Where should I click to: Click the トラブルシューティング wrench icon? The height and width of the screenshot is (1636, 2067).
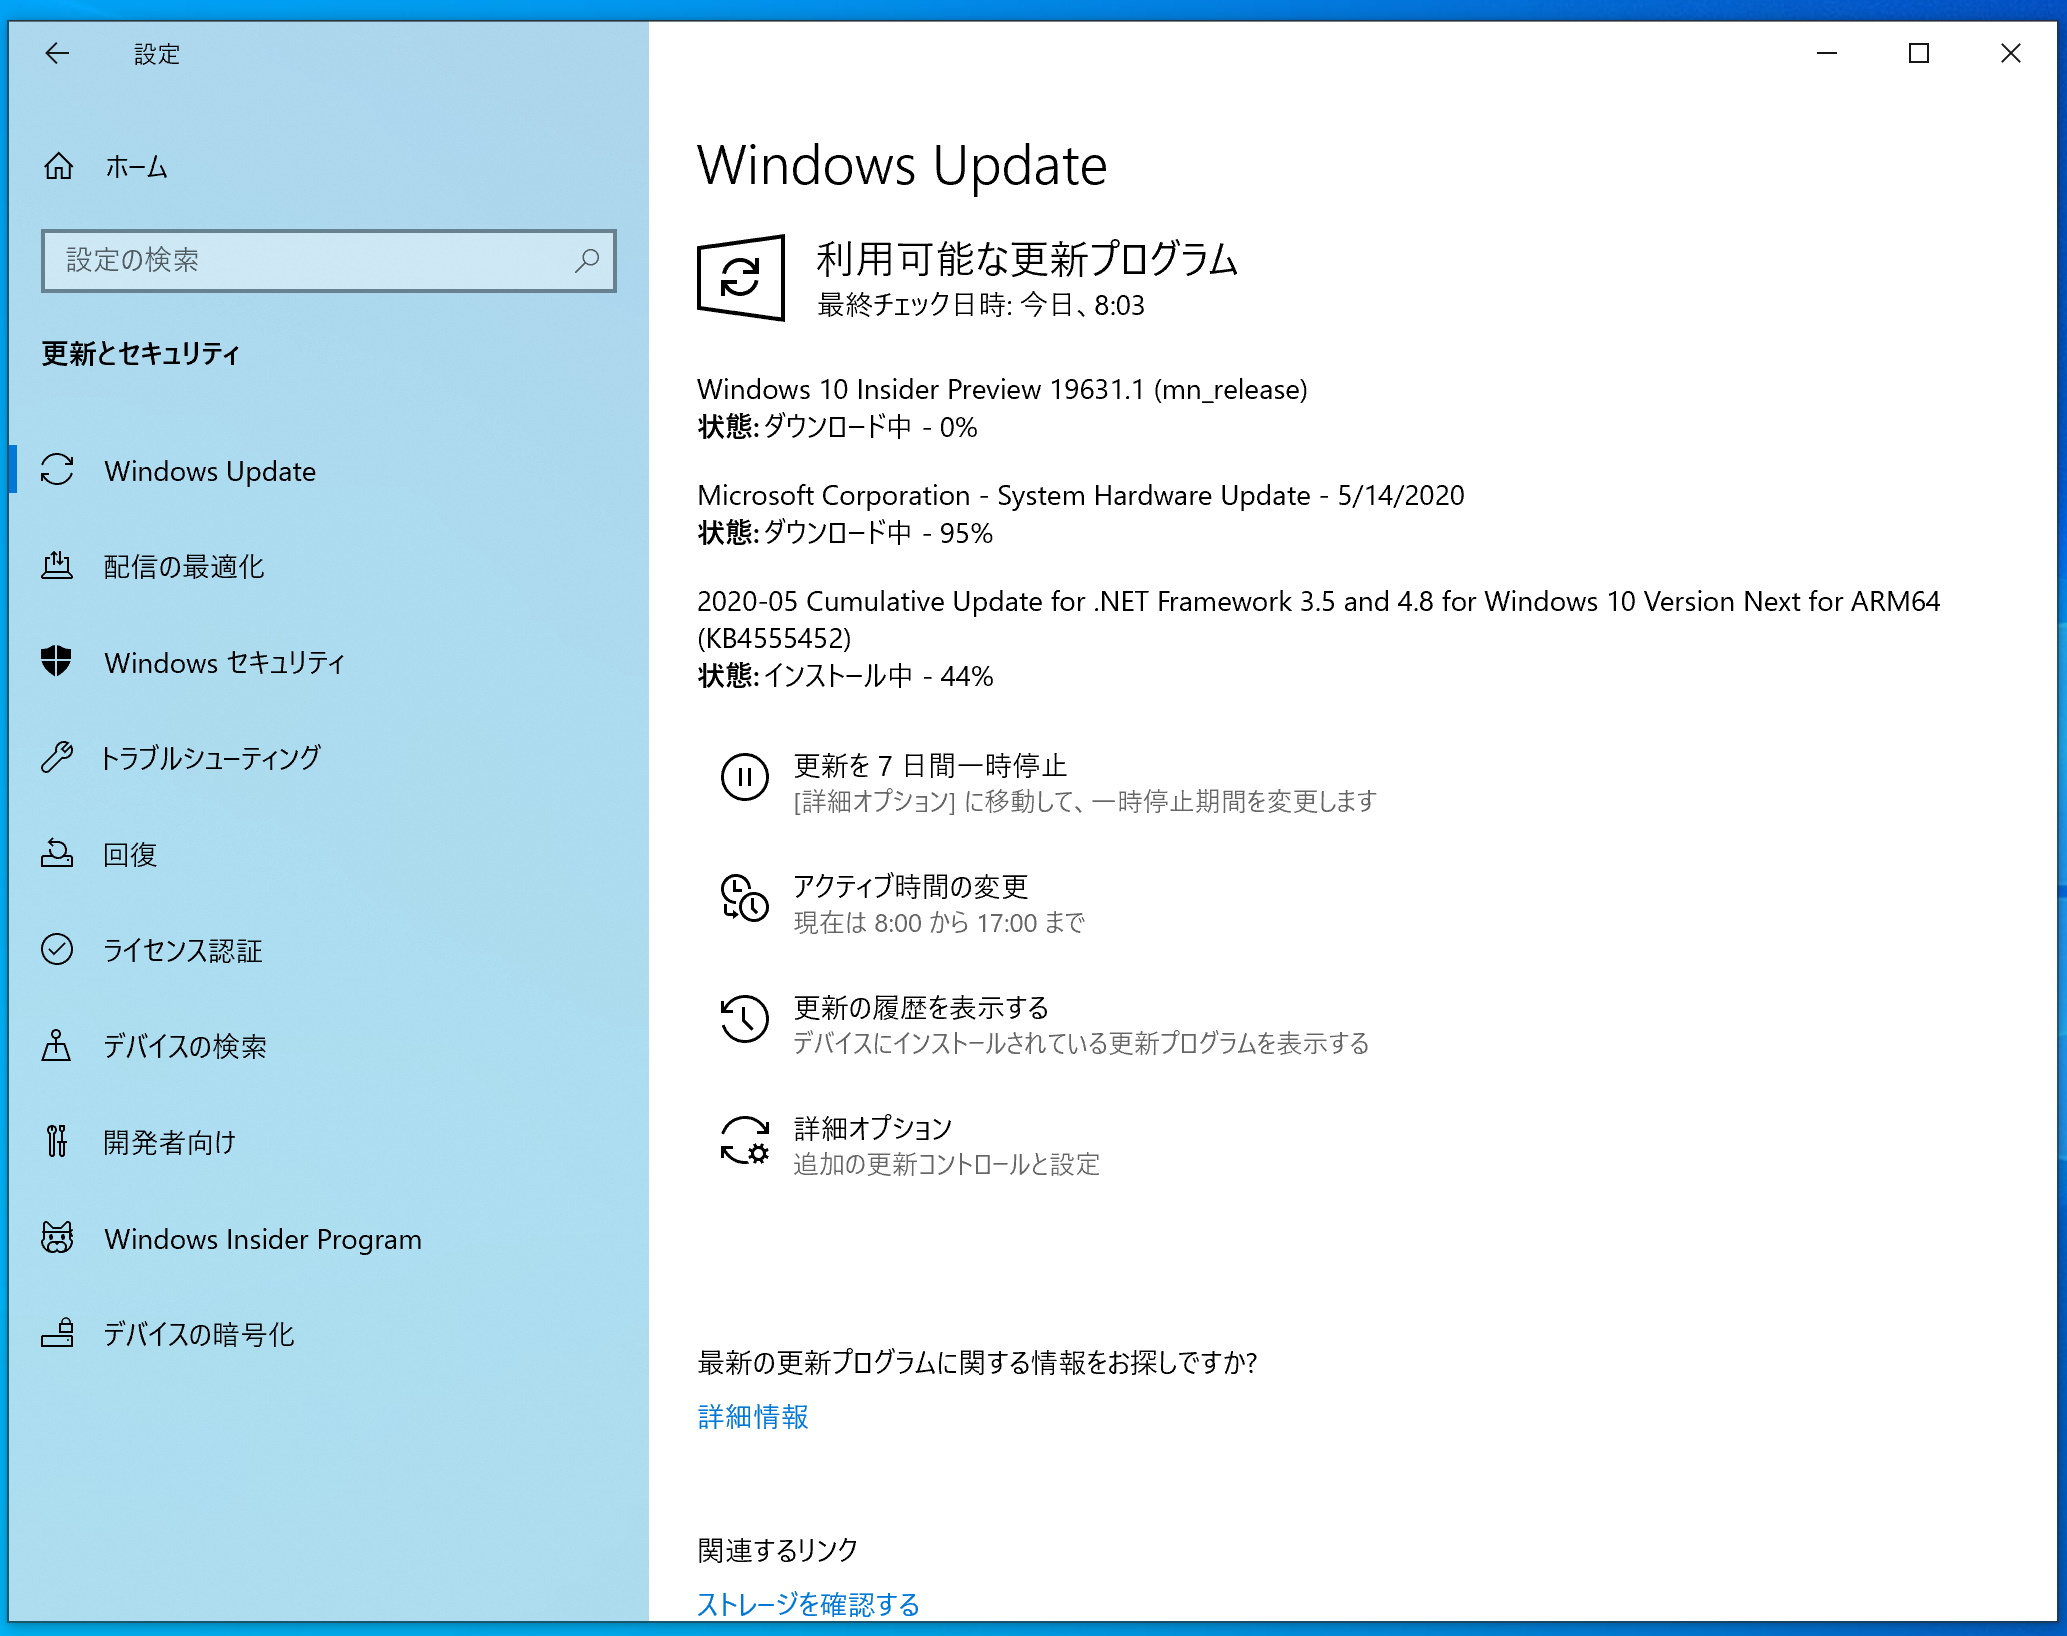pyautogui.click(x=58, y=758)
